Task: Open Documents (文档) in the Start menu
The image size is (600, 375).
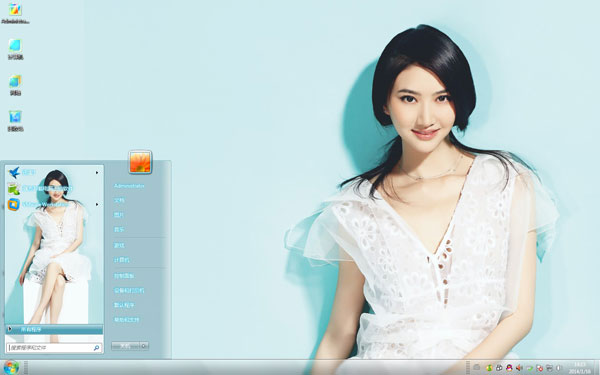Action: coord(119,200)
